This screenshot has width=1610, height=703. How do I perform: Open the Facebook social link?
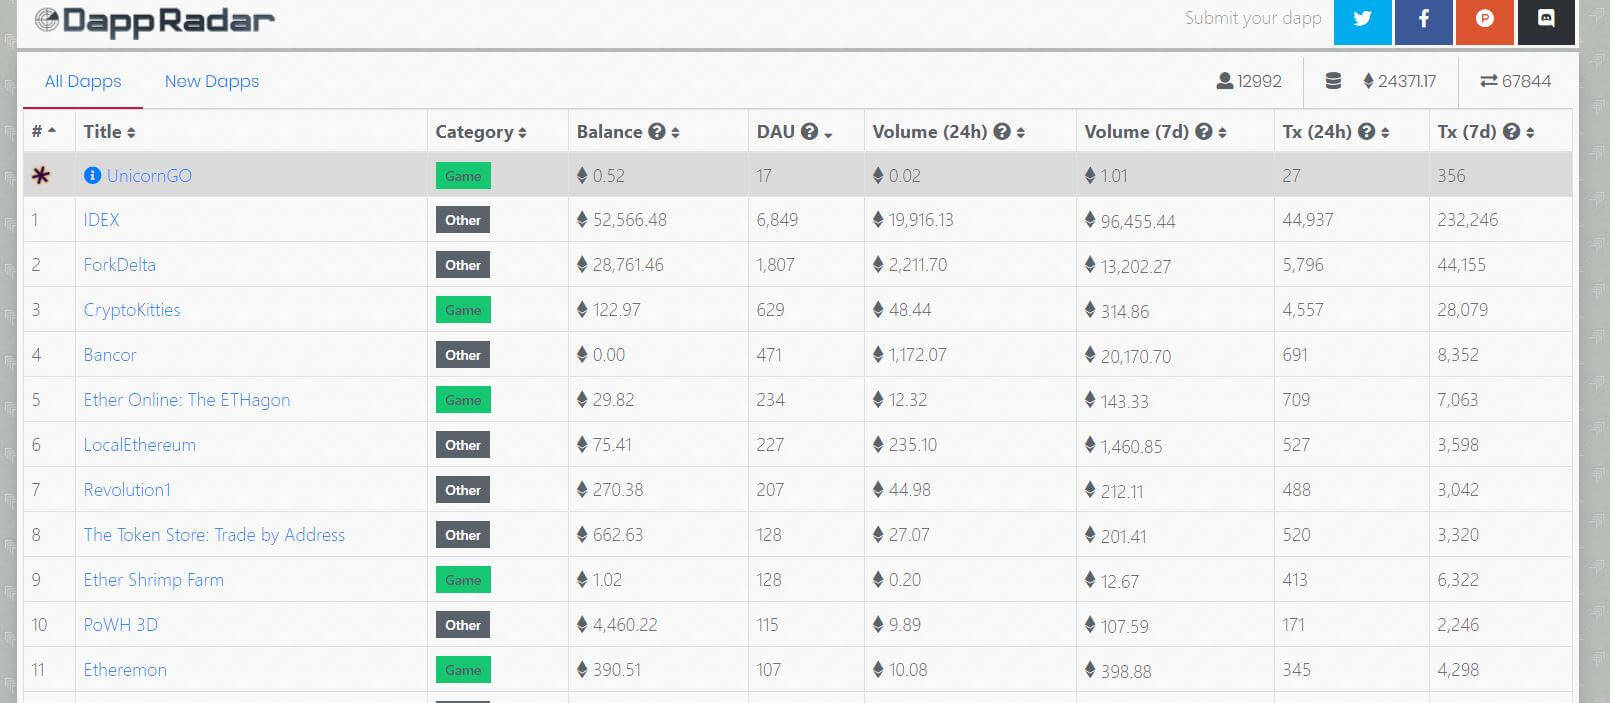coord(1423,20)
